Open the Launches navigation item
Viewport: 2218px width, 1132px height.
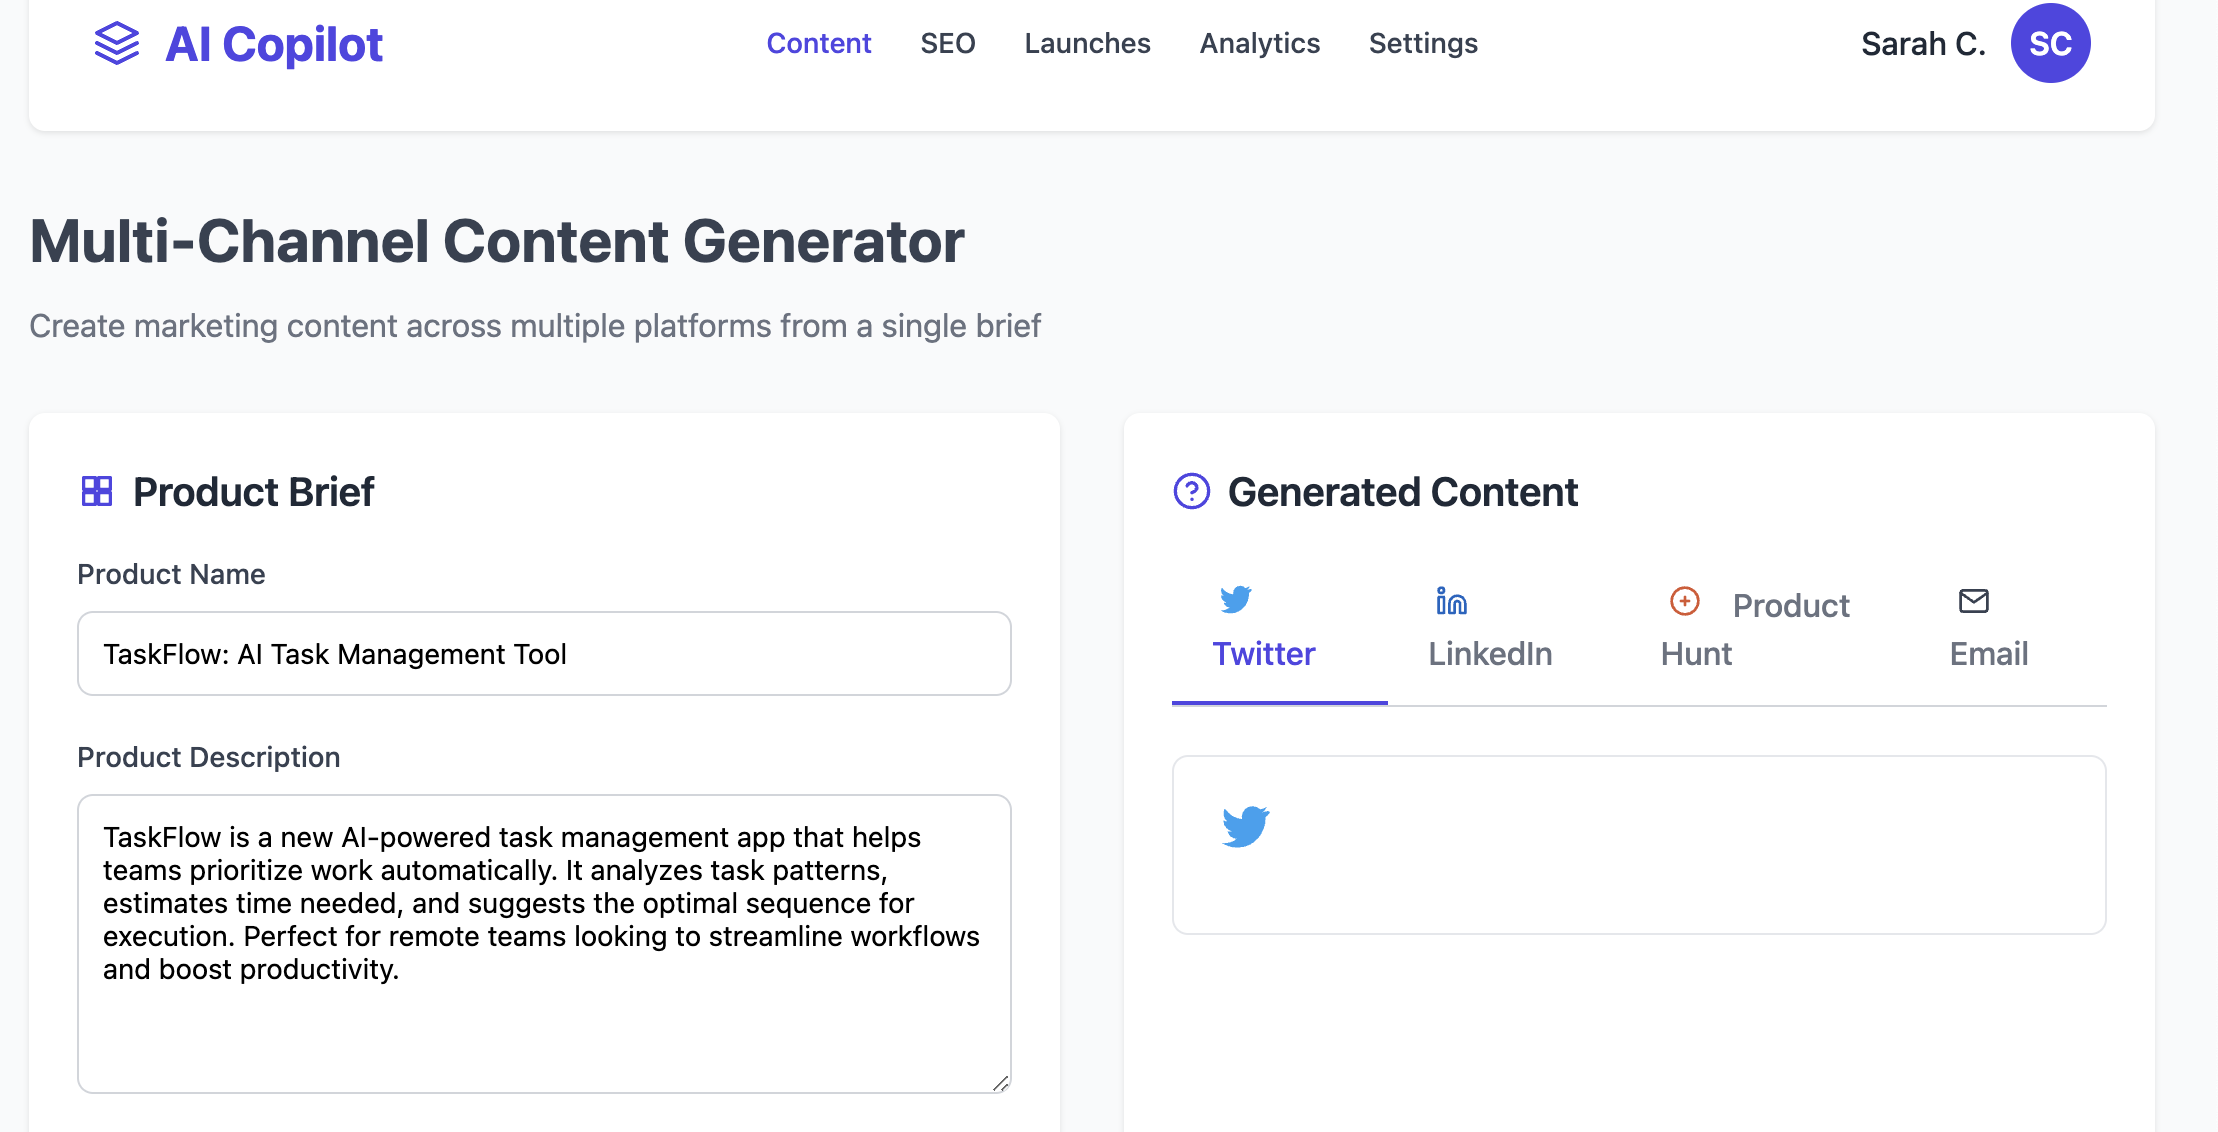pyautogui.click(x=1088, y=44)
